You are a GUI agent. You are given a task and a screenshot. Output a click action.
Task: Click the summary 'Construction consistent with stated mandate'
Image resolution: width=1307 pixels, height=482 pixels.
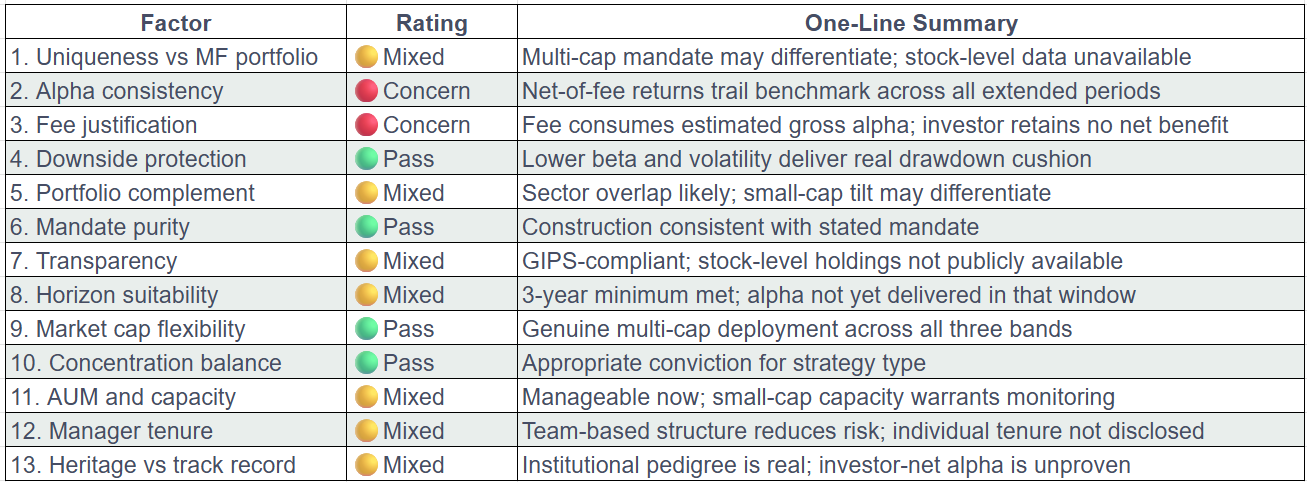pos(750,227)
